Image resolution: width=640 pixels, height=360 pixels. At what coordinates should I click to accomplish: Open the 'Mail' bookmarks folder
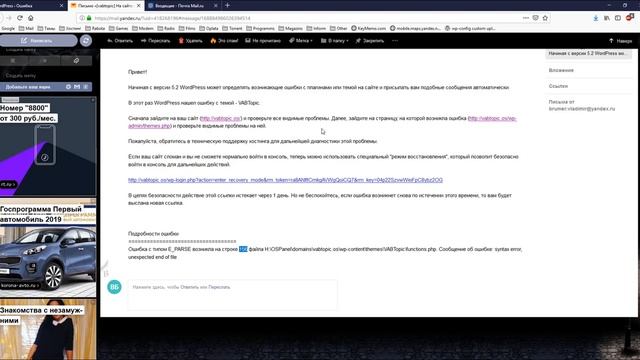(x=26, y=29)
